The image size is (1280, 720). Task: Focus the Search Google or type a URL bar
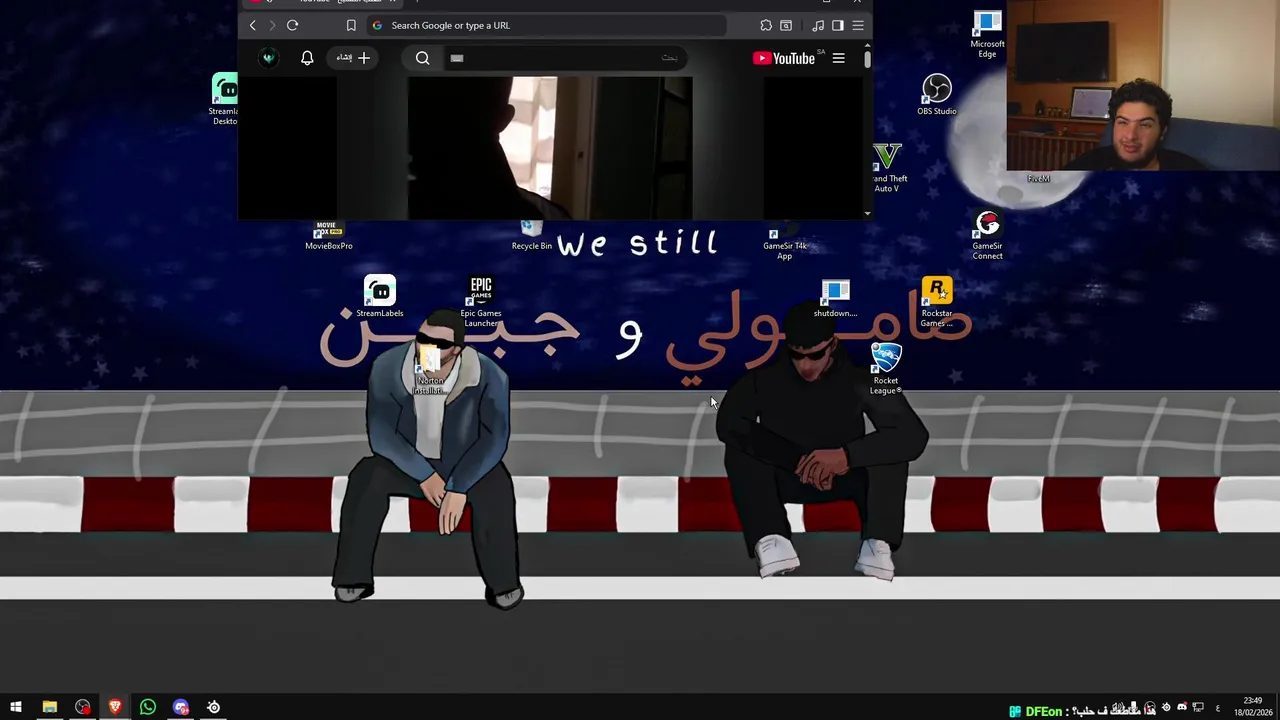(545, 25)
